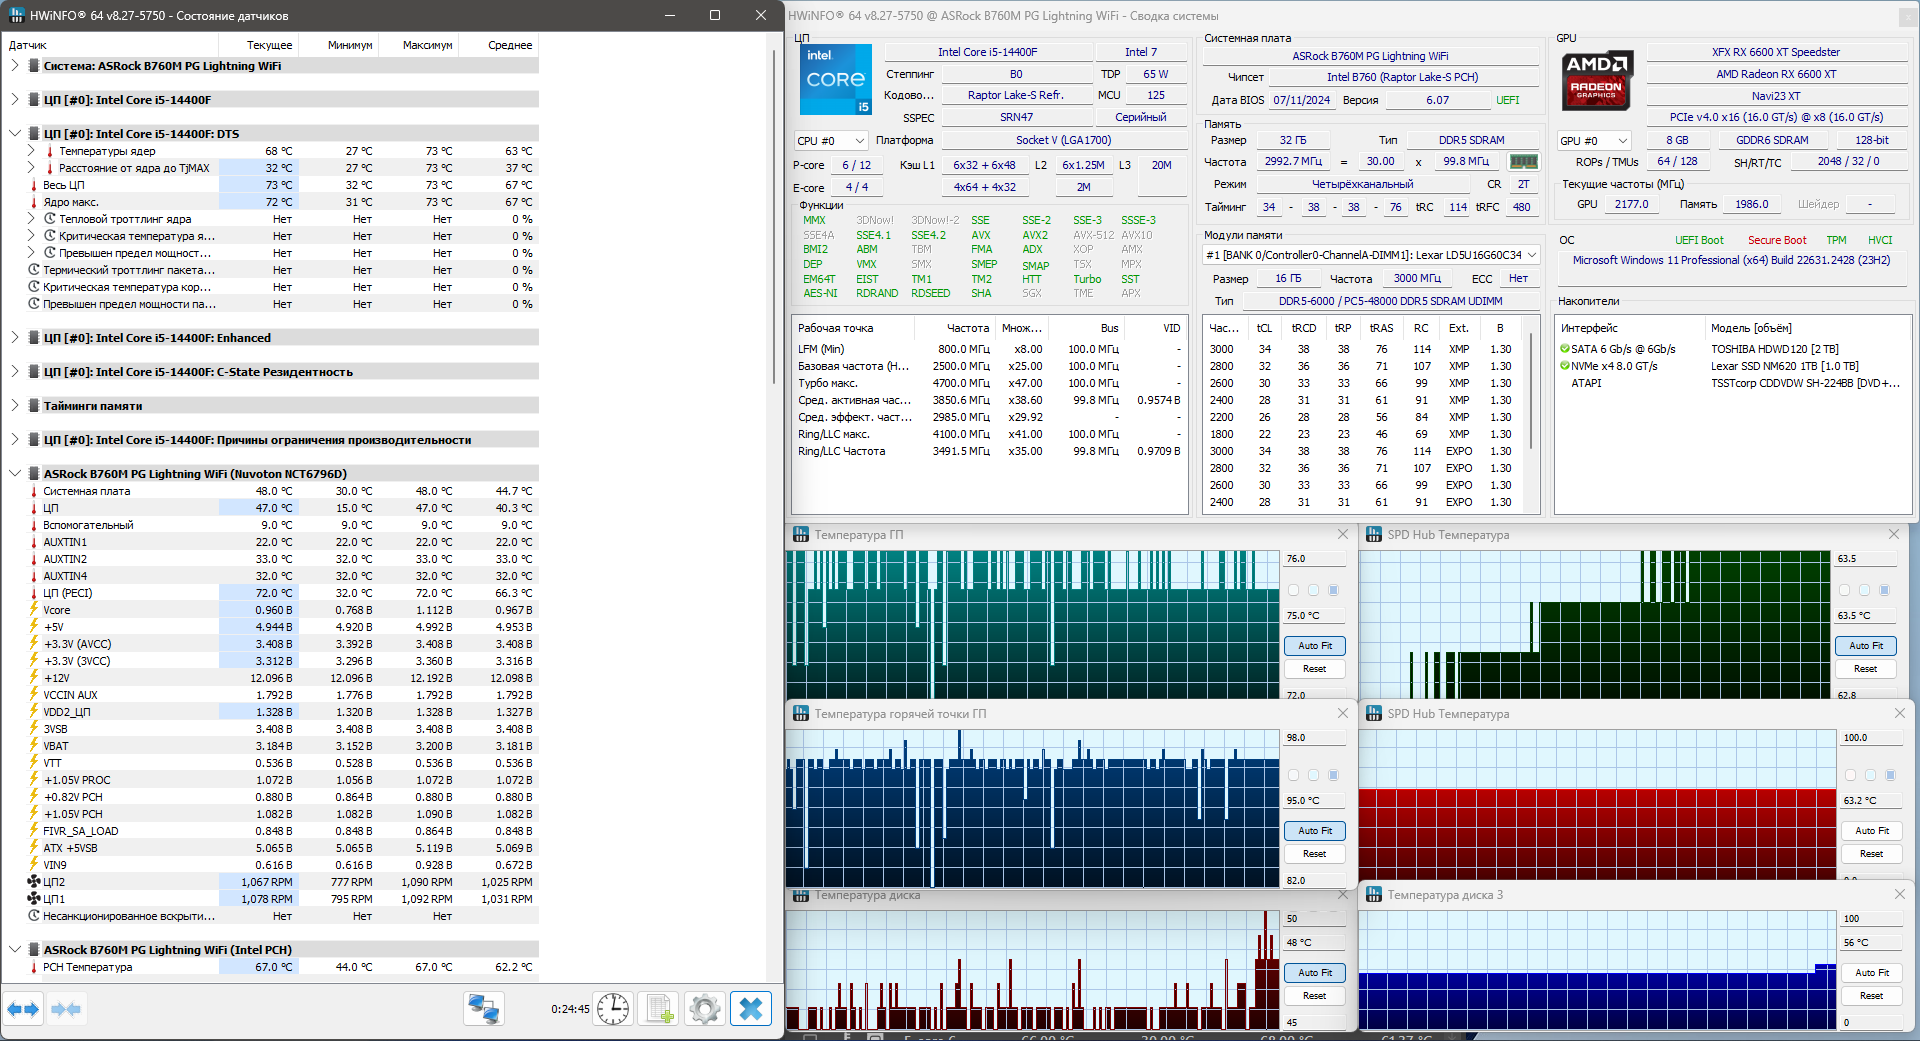
Task: Collapse the Intel Core i5-14400F: DTS group
Action: pos(15,134)
